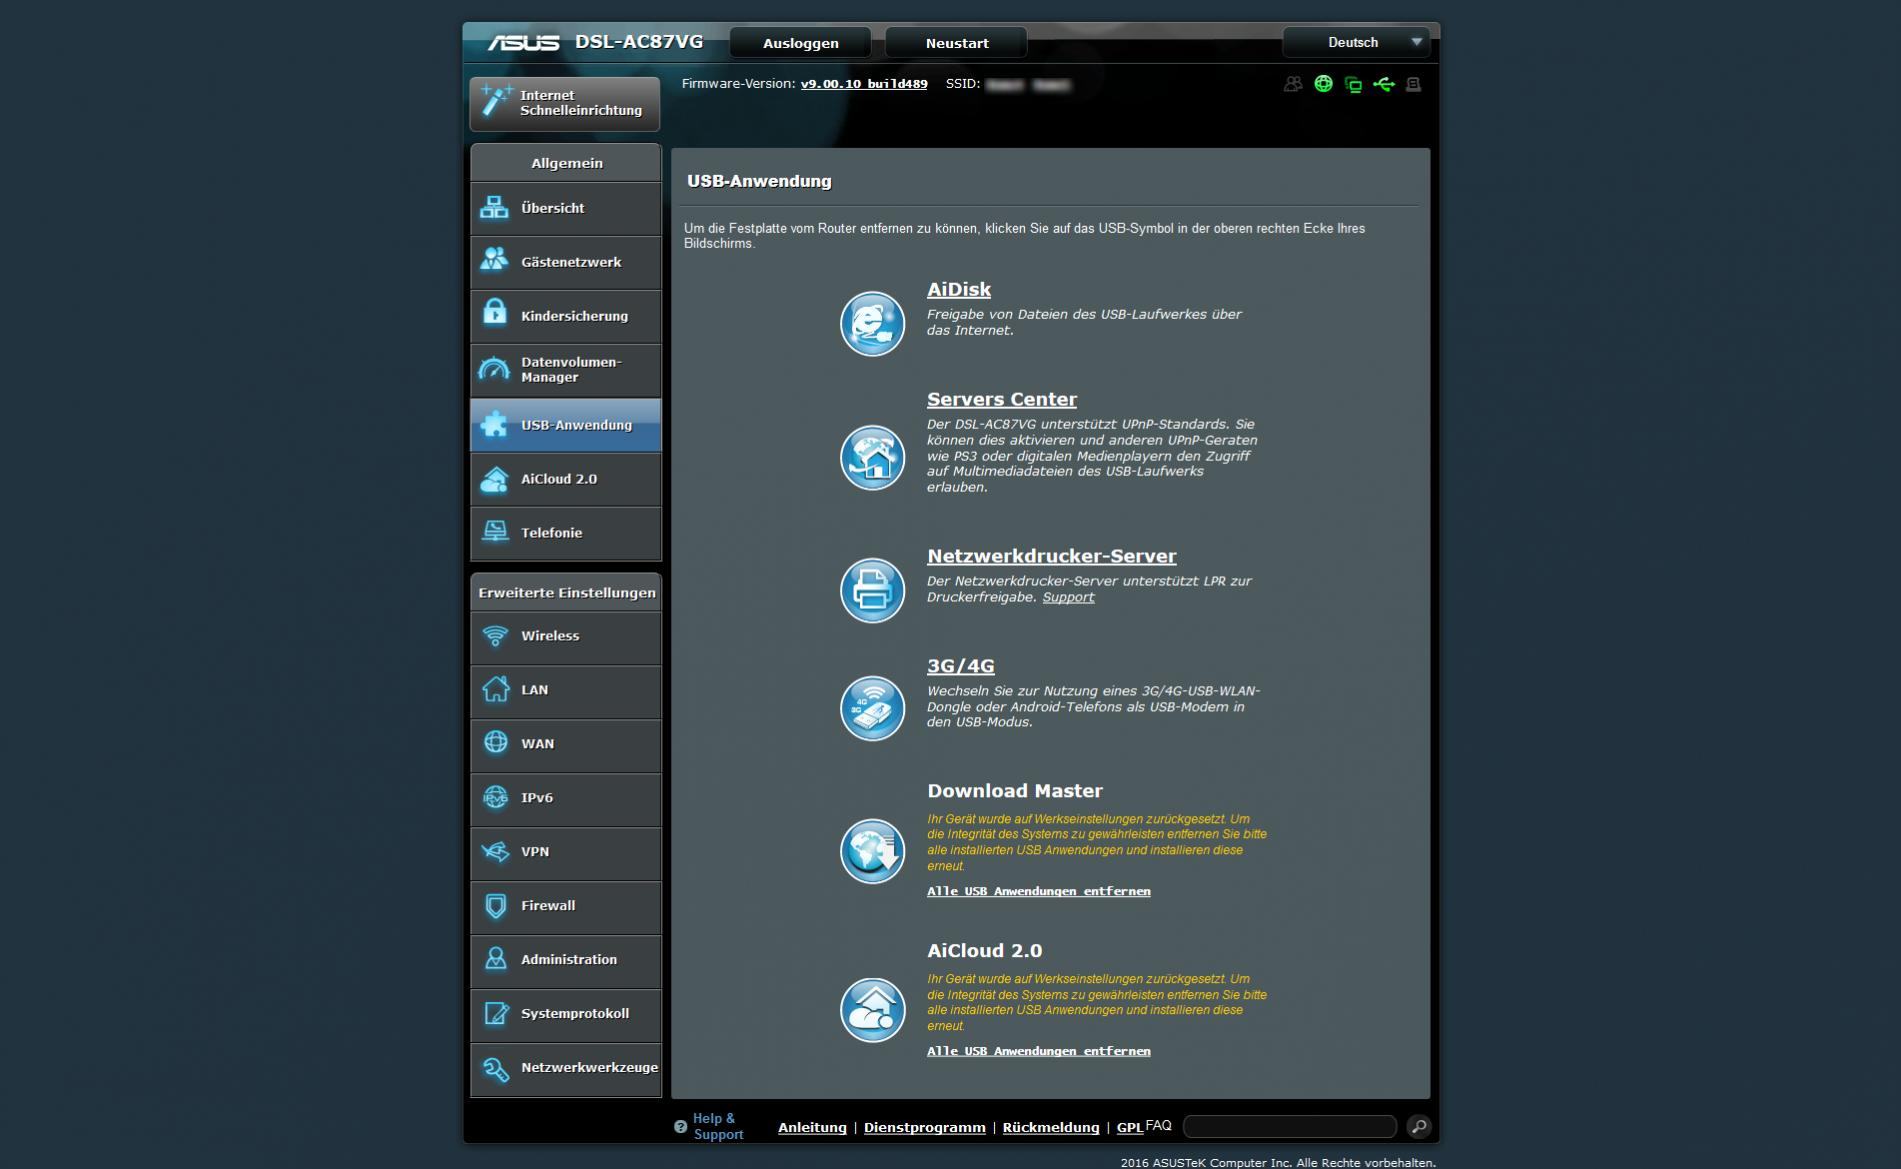Click the Neustart button
Screen dimensions: 1901x1169
point(956,43)
